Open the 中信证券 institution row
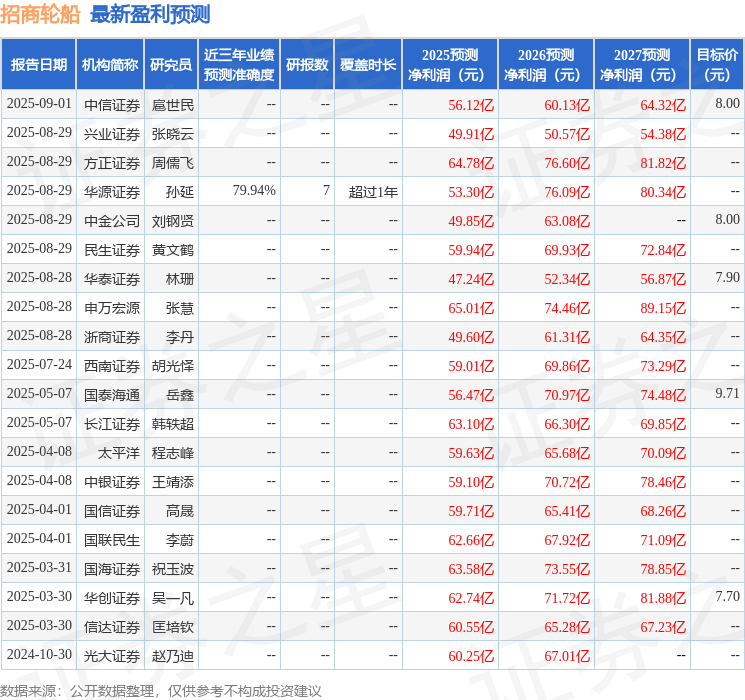 pos(111,104)
